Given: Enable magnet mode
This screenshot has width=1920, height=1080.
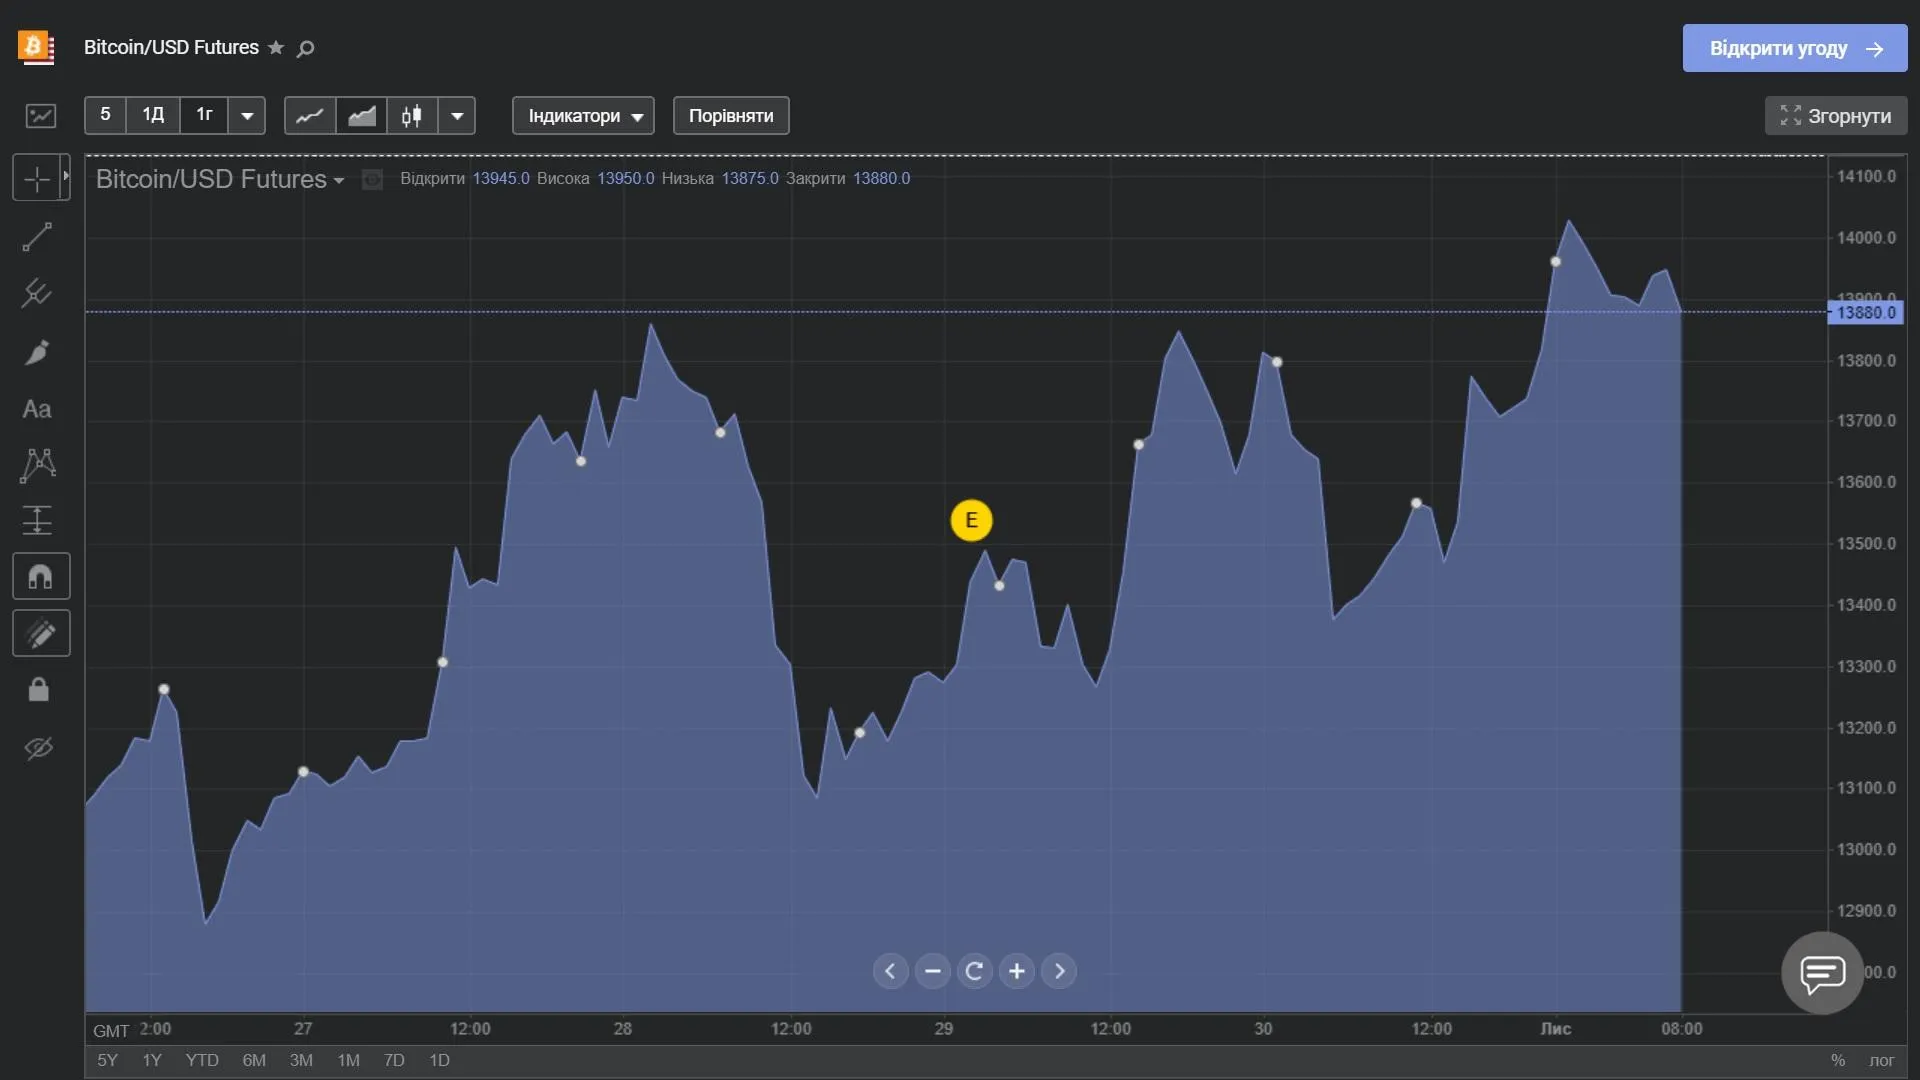Looking at the screenshot, I should 40,576.
